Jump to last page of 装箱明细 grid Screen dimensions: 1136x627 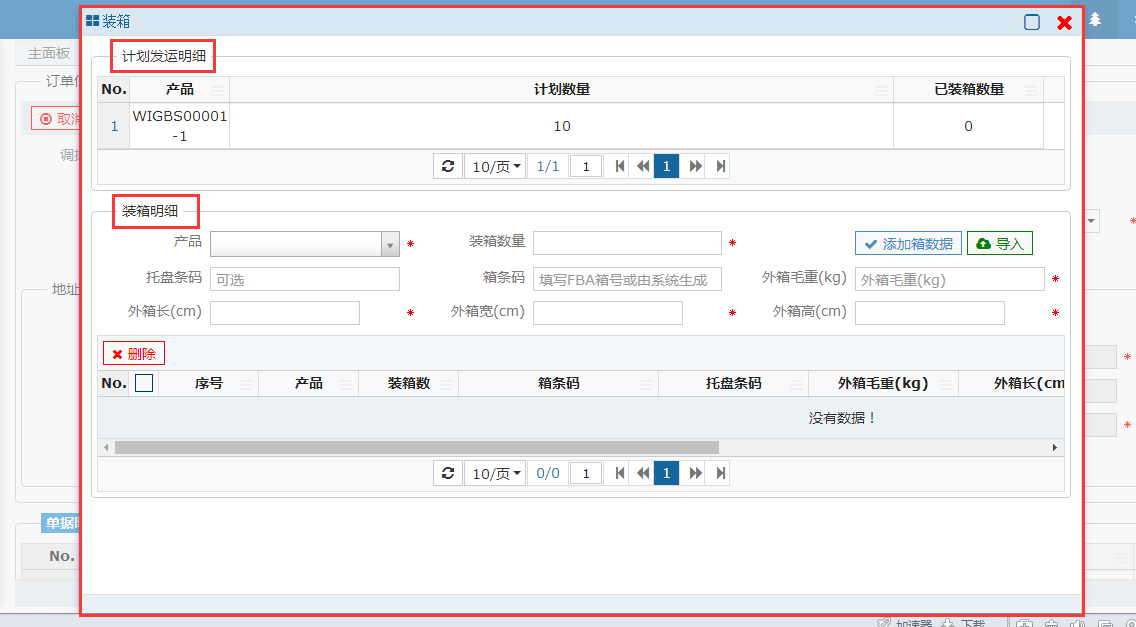(720, 473)
